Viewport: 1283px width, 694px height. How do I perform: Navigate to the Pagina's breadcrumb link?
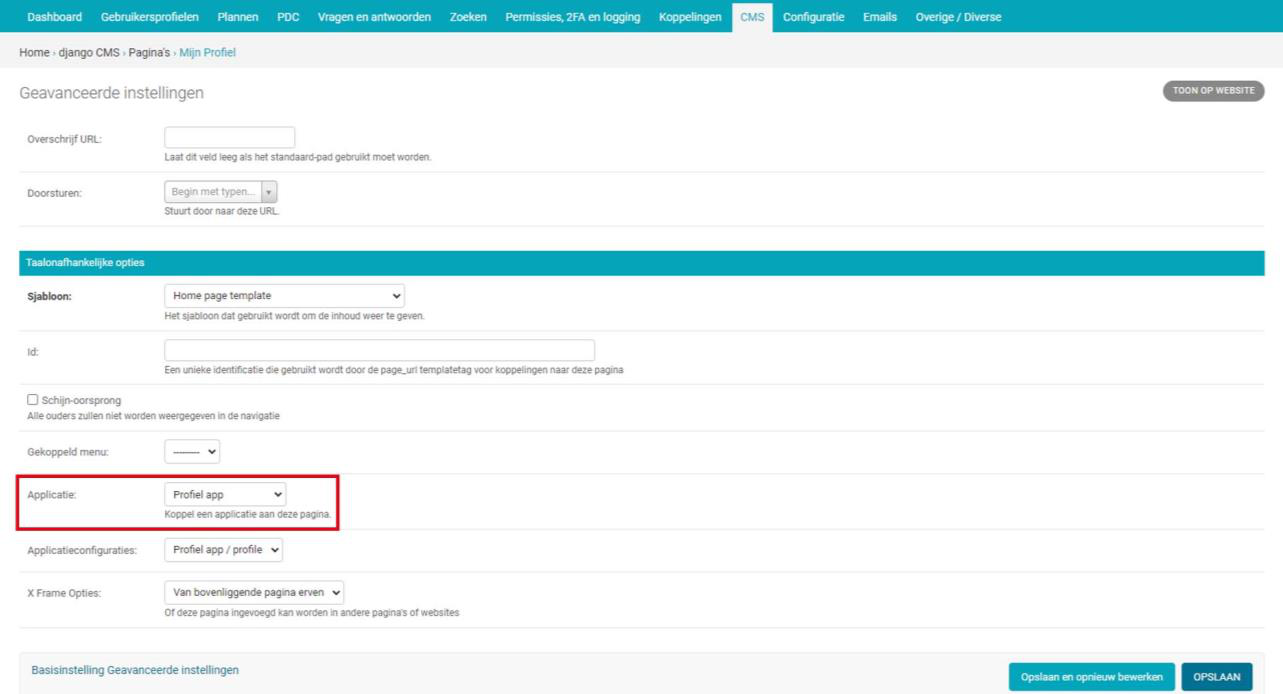tap(149, 52)
